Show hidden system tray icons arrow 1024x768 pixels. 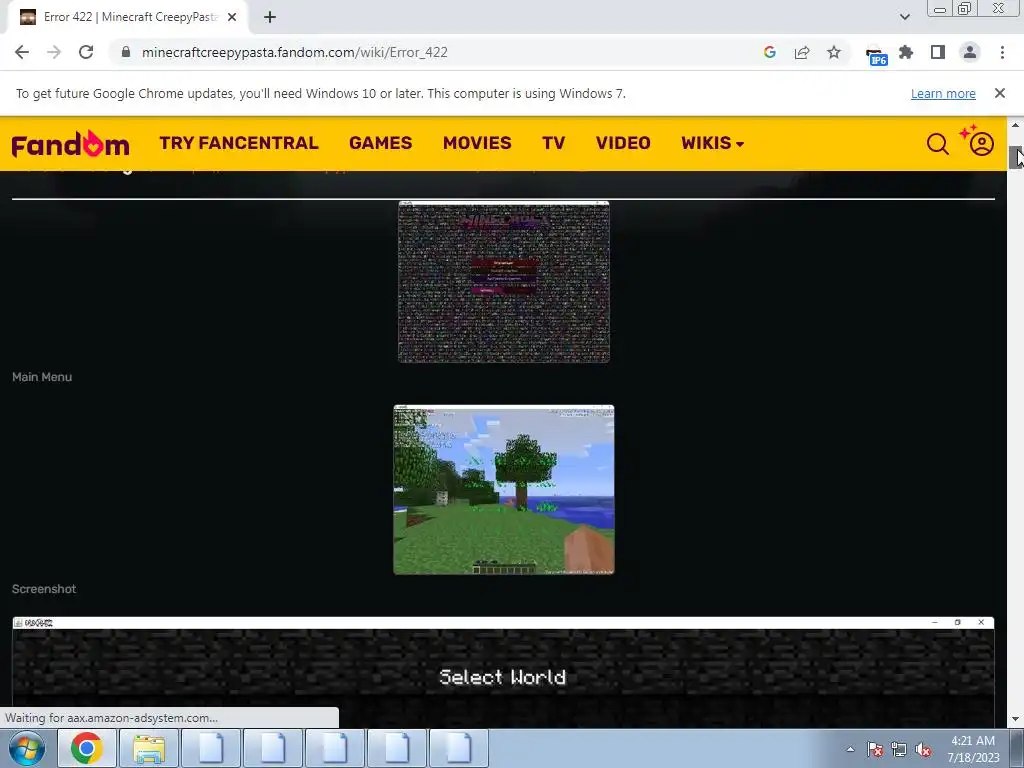pos(850,749)
